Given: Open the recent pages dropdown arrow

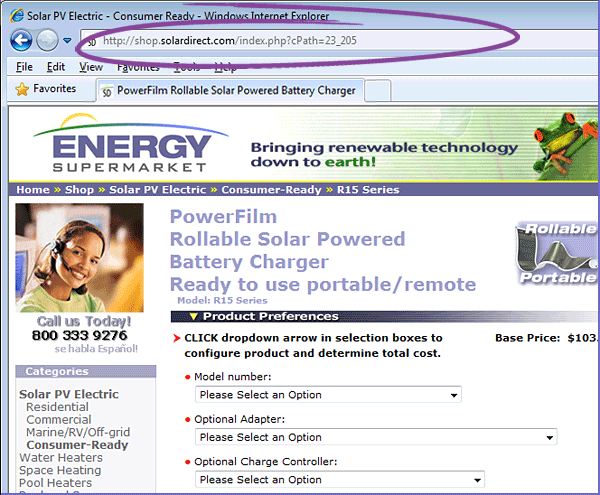Looking at the screenshot, I should point(67,40).
